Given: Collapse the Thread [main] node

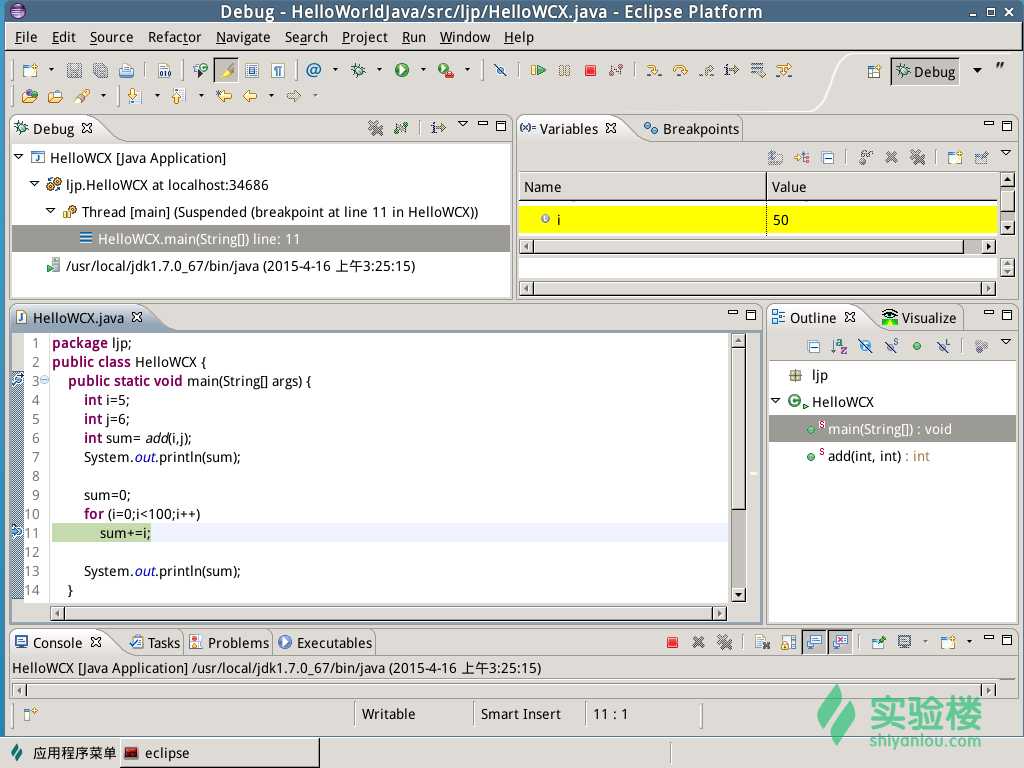Looking at the screenshot, I should [50, 212].
